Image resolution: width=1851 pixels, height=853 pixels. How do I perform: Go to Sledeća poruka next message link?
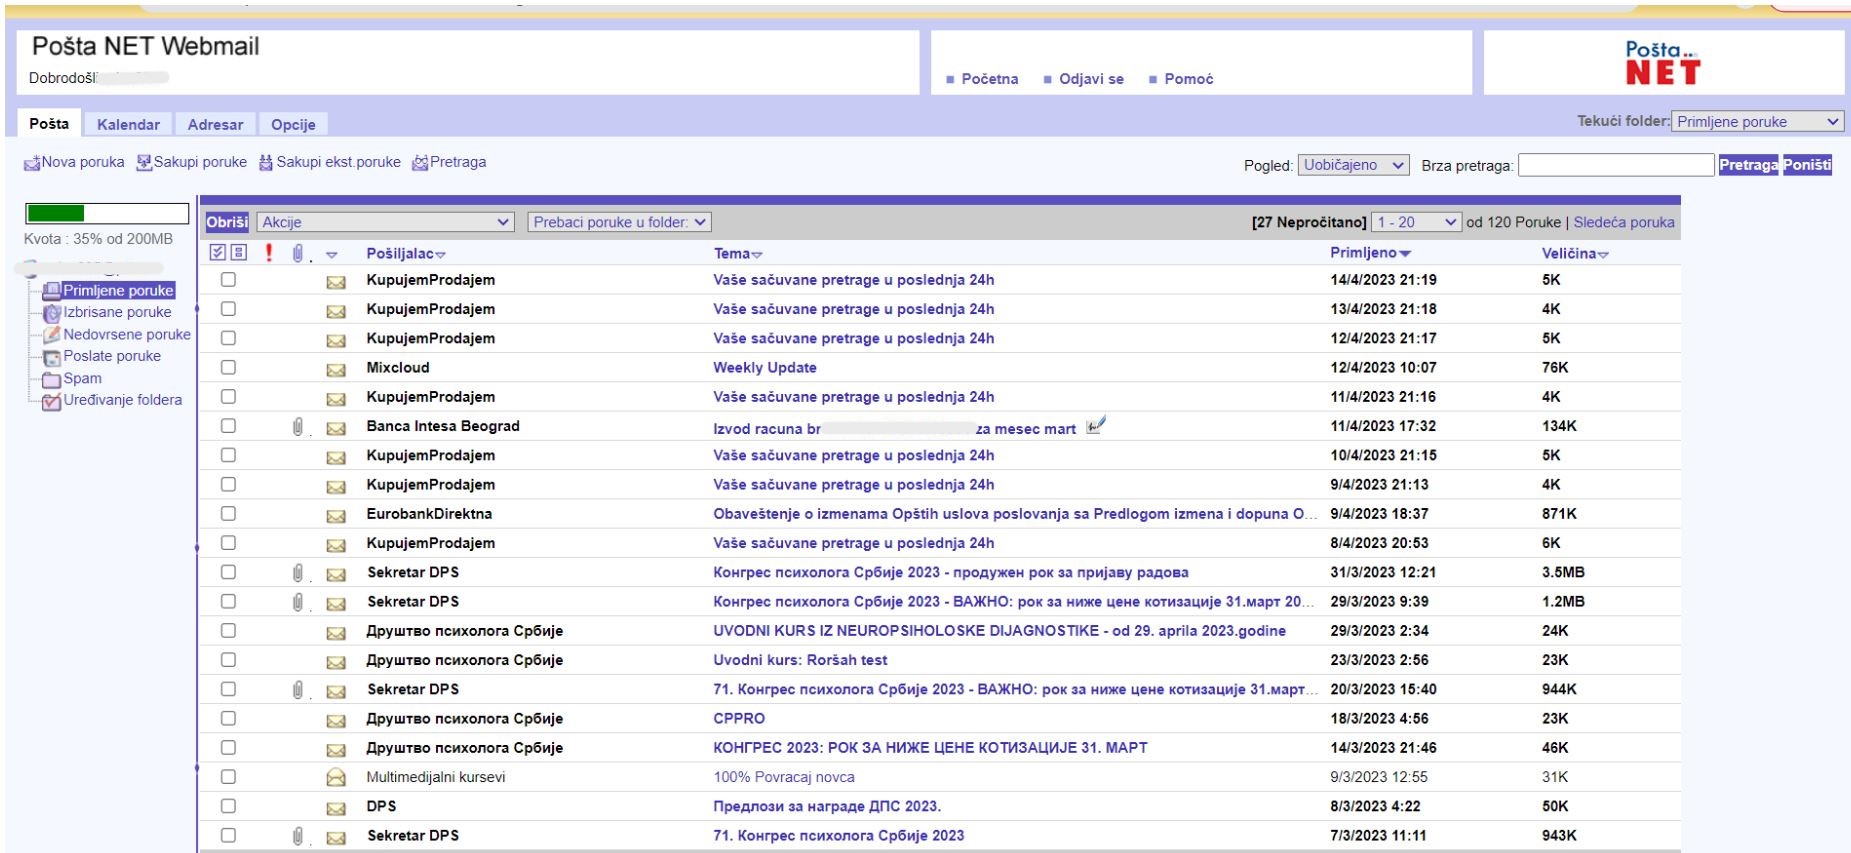[x=1624, y=222]
